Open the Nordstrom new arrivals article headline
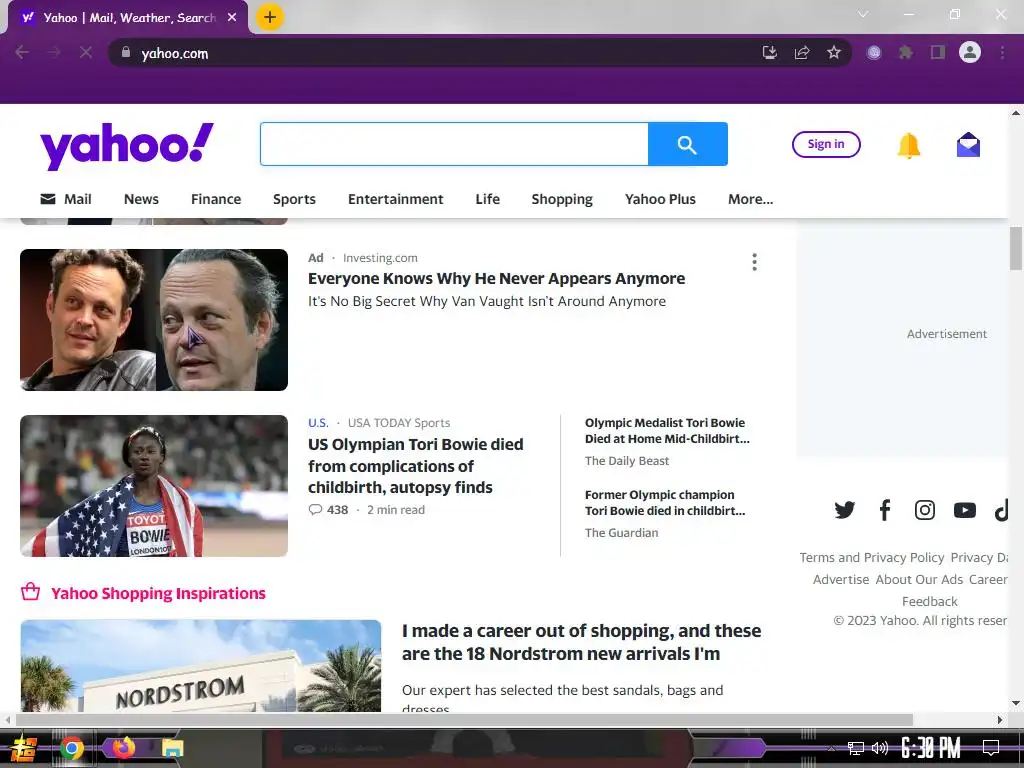The height and width of the screenshot is (768, 1024). coord(581,643)
